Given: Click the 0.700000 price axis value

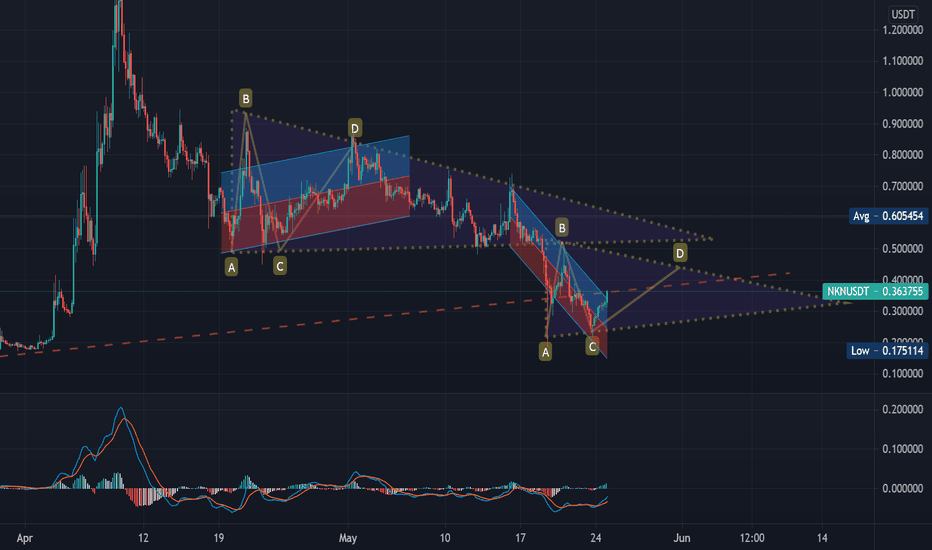Looking at the screenshot, I should [x=903, y=186].
